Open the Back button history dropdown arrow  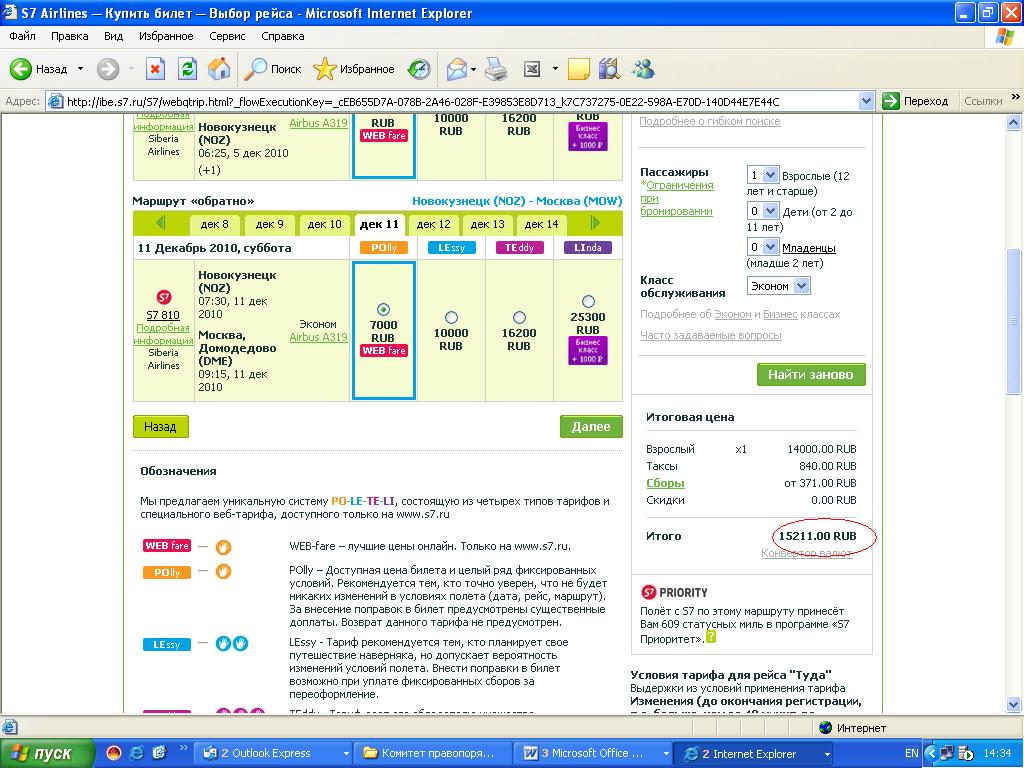click(80, 69)
